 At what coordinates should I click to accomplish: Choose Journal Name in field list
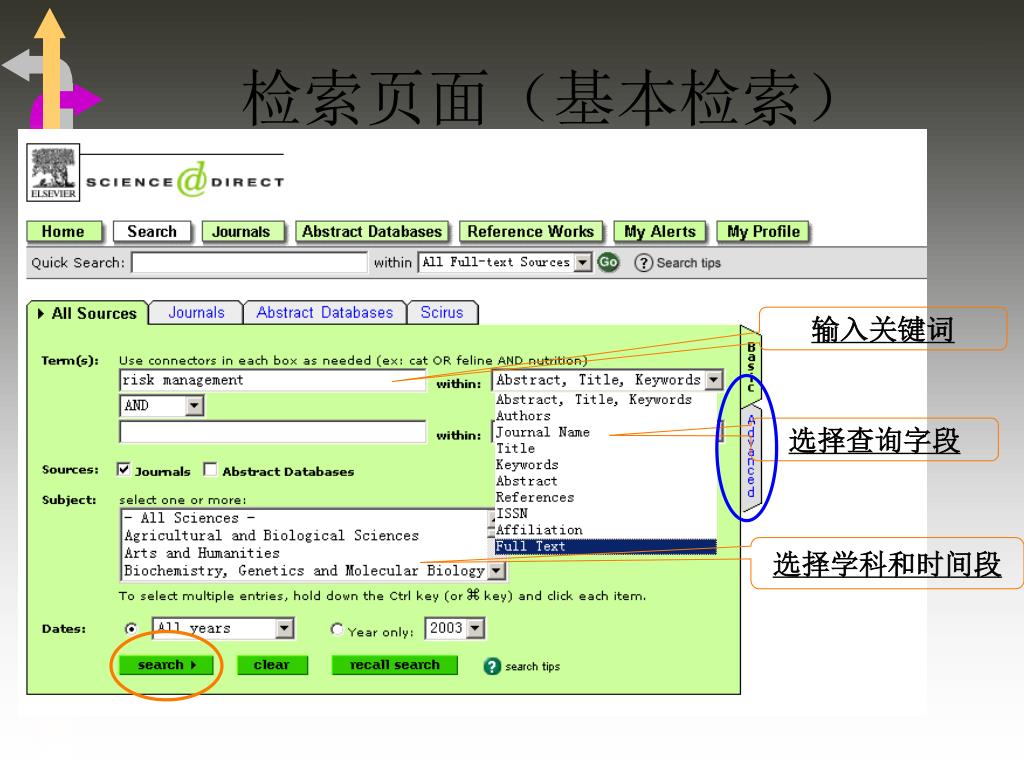543,432
